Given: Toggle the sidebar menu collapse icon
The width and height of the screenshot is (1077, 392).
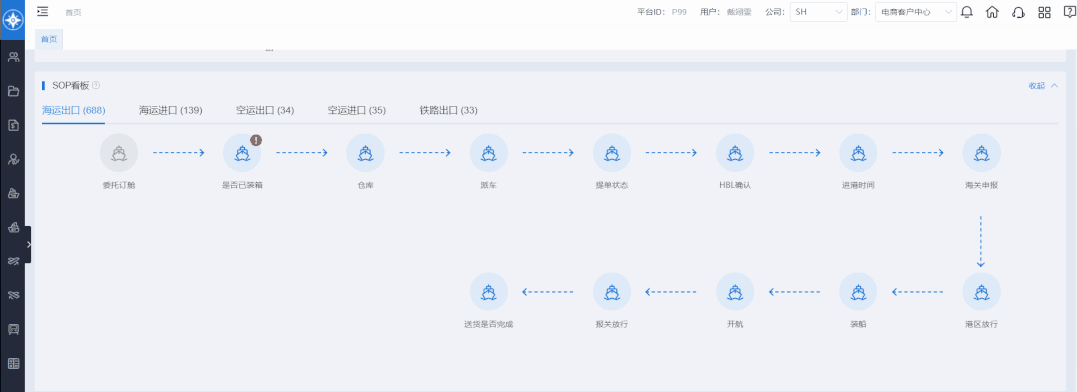Looking at the screenshot, I should 43,12.
